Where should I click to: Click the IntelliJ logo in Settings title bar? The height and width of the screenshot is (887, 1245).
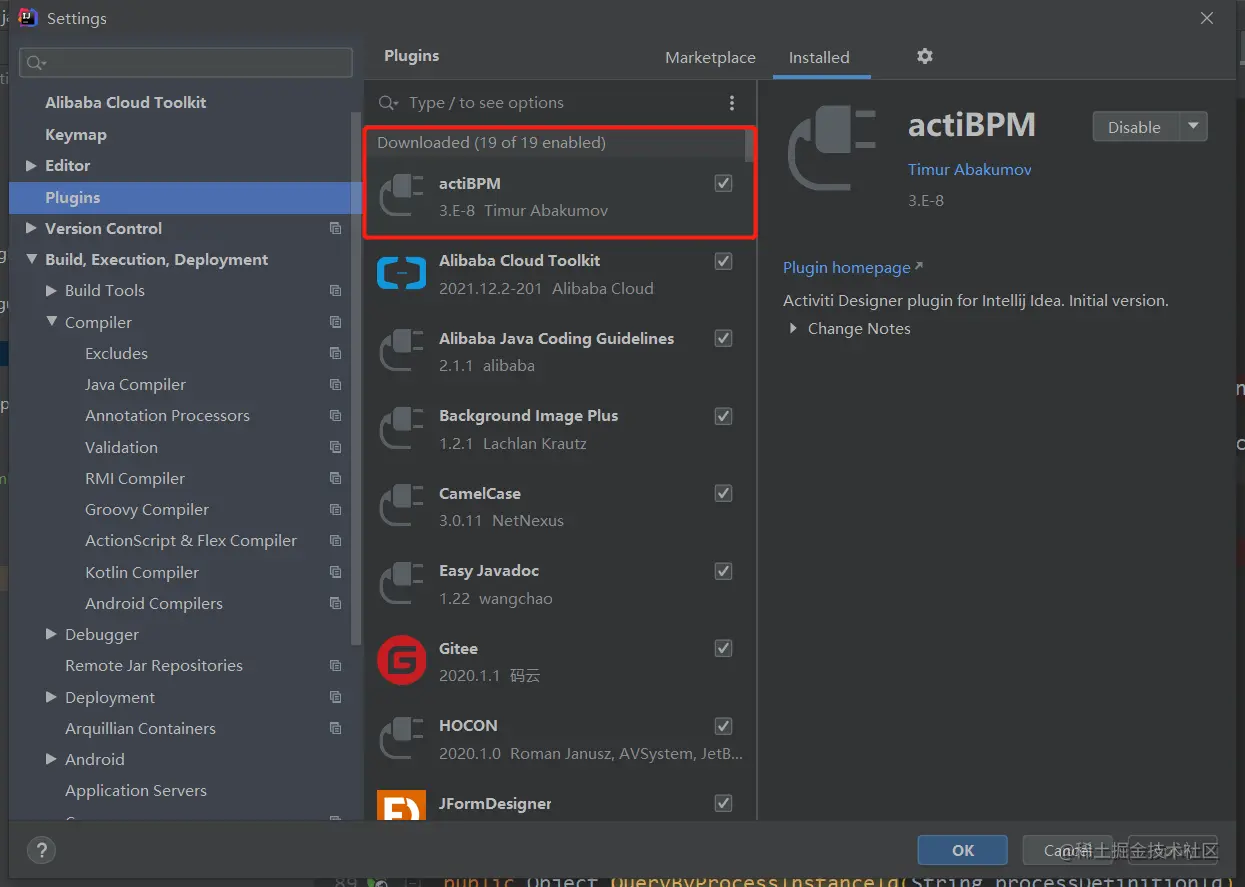28,18
